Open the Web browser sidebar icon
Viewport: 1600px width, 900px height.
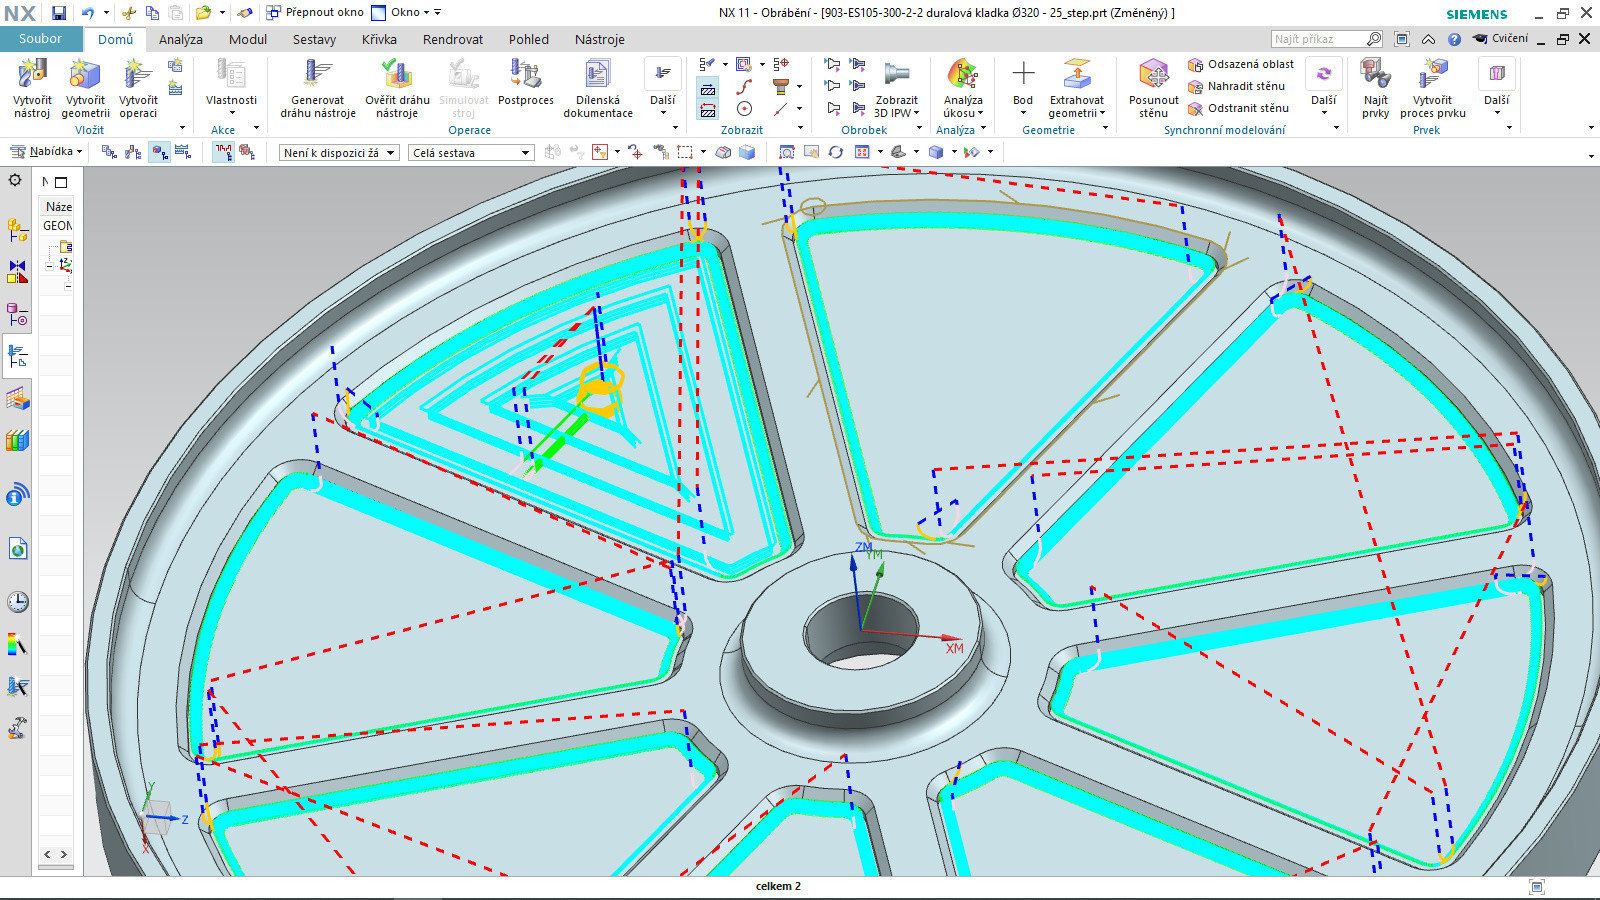[17, 549]
